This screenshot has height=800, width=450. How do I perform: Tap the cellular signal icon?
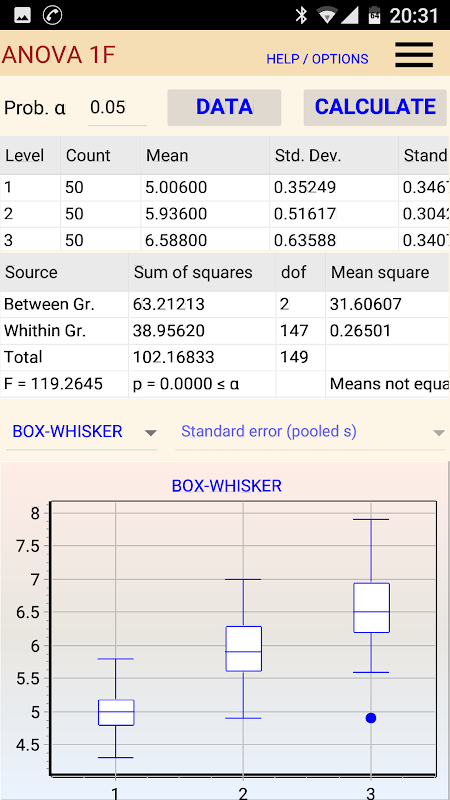click(x=349, y=15)
